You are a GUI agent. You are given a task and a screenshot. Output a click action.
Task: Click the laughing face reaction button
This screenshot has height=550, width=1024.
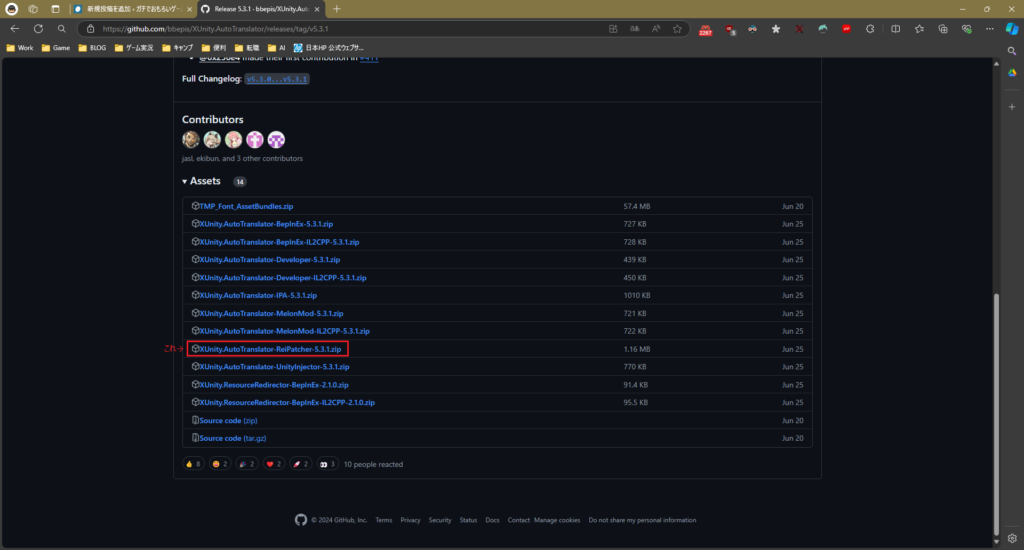click(220, 464)
